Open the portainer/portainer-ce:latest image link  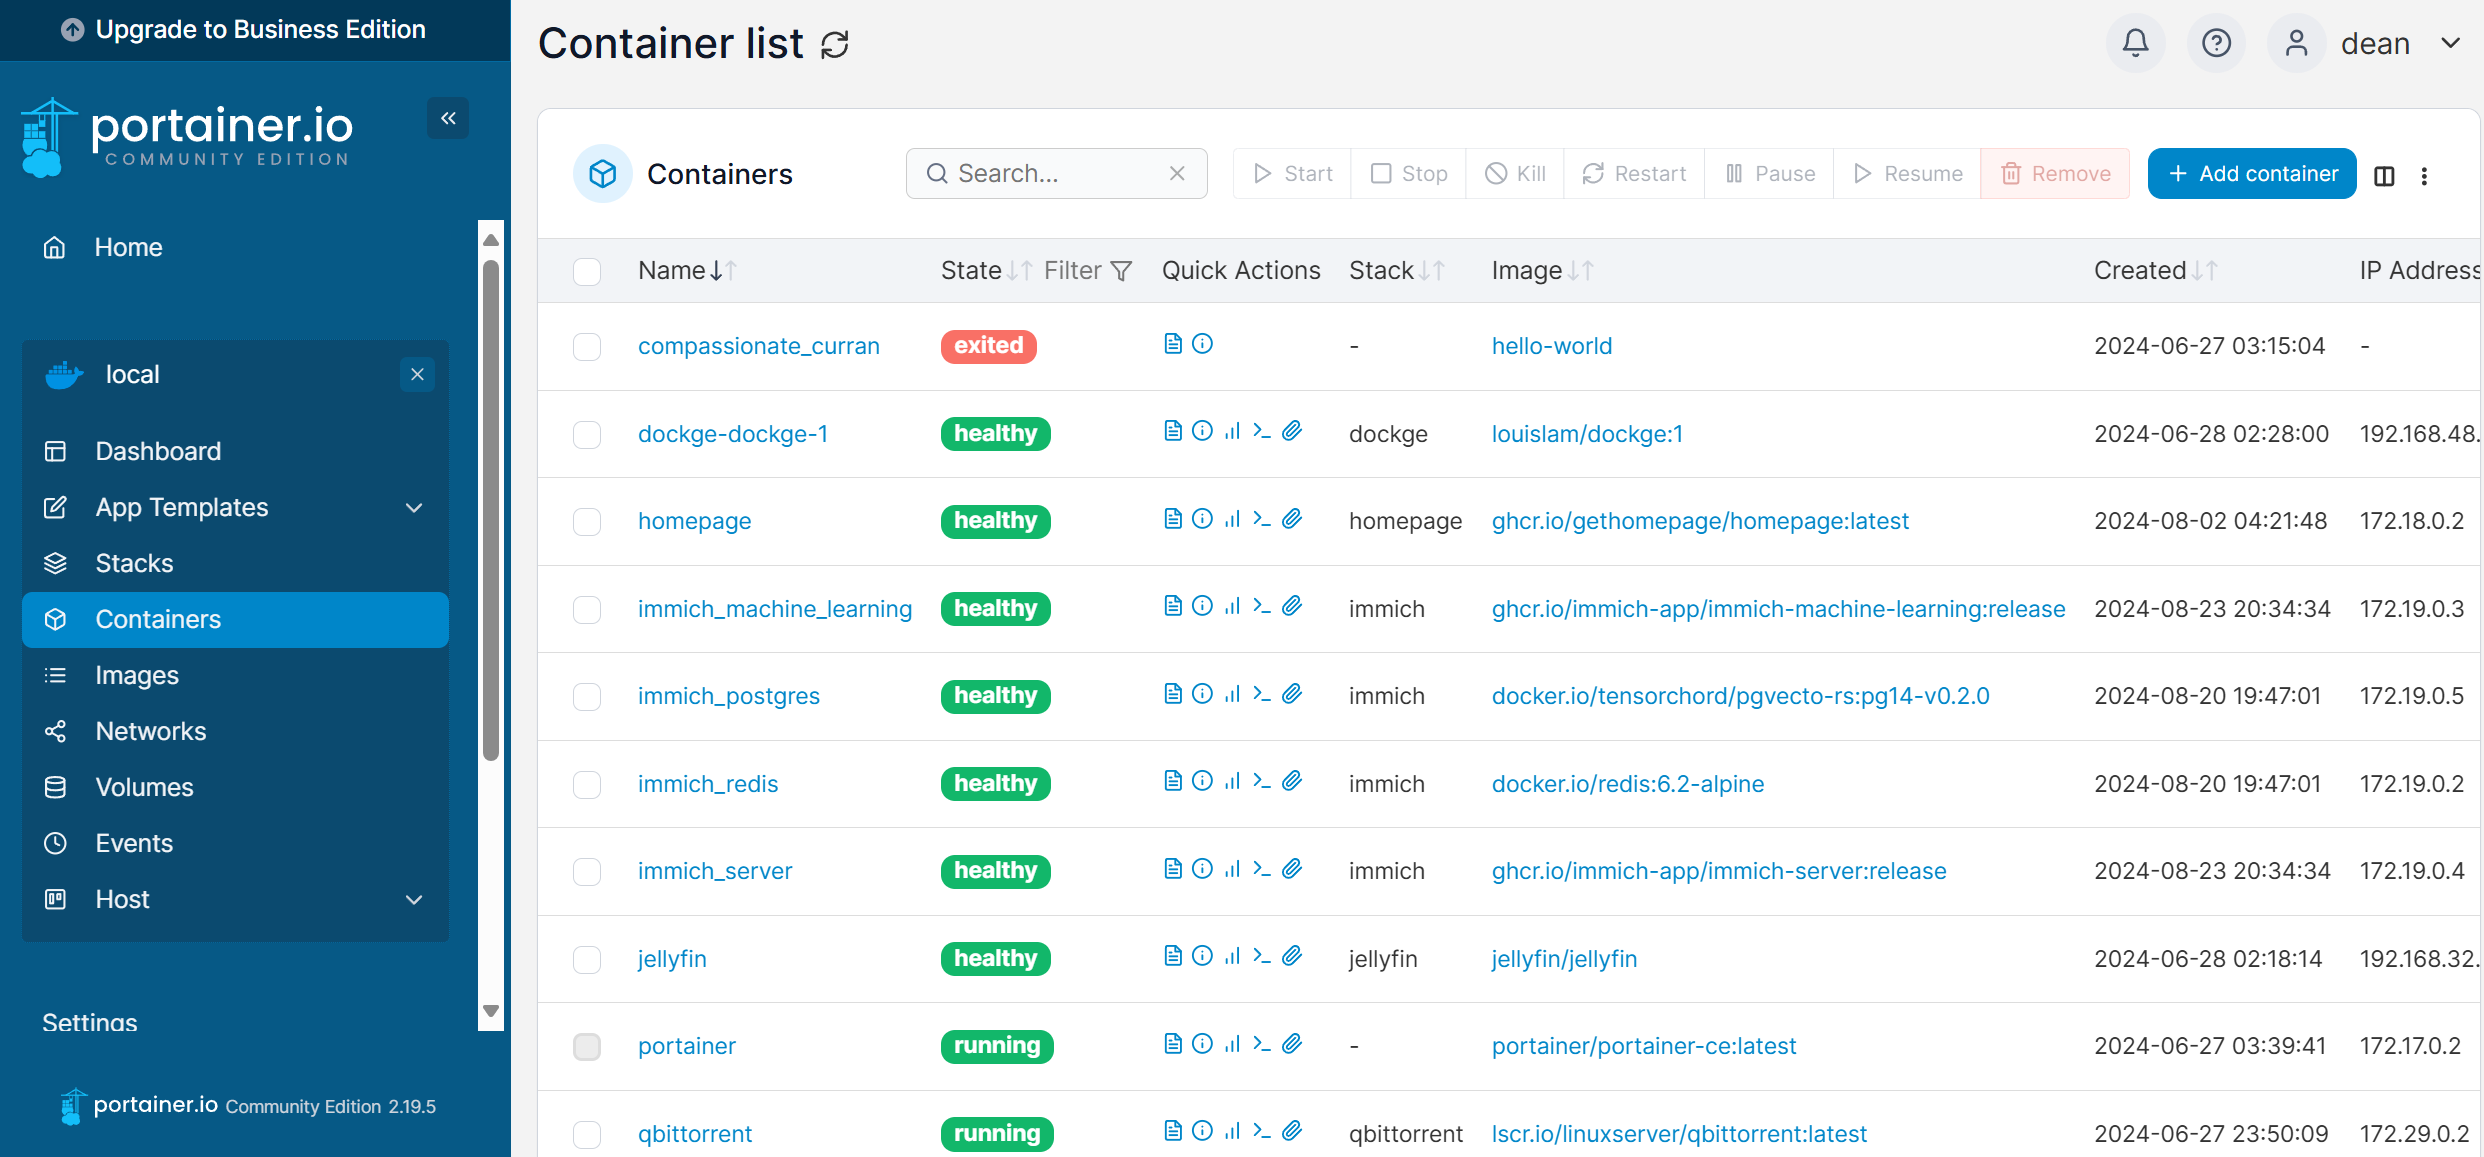(x=1643, y=1046)
